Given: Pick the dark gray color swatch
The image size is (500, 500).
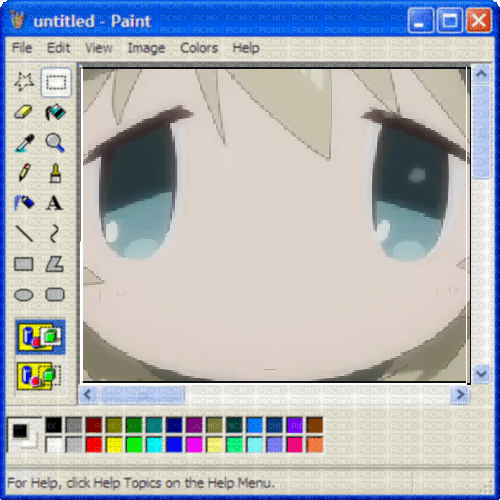Looking at the screenshot, I should point(74,425).
